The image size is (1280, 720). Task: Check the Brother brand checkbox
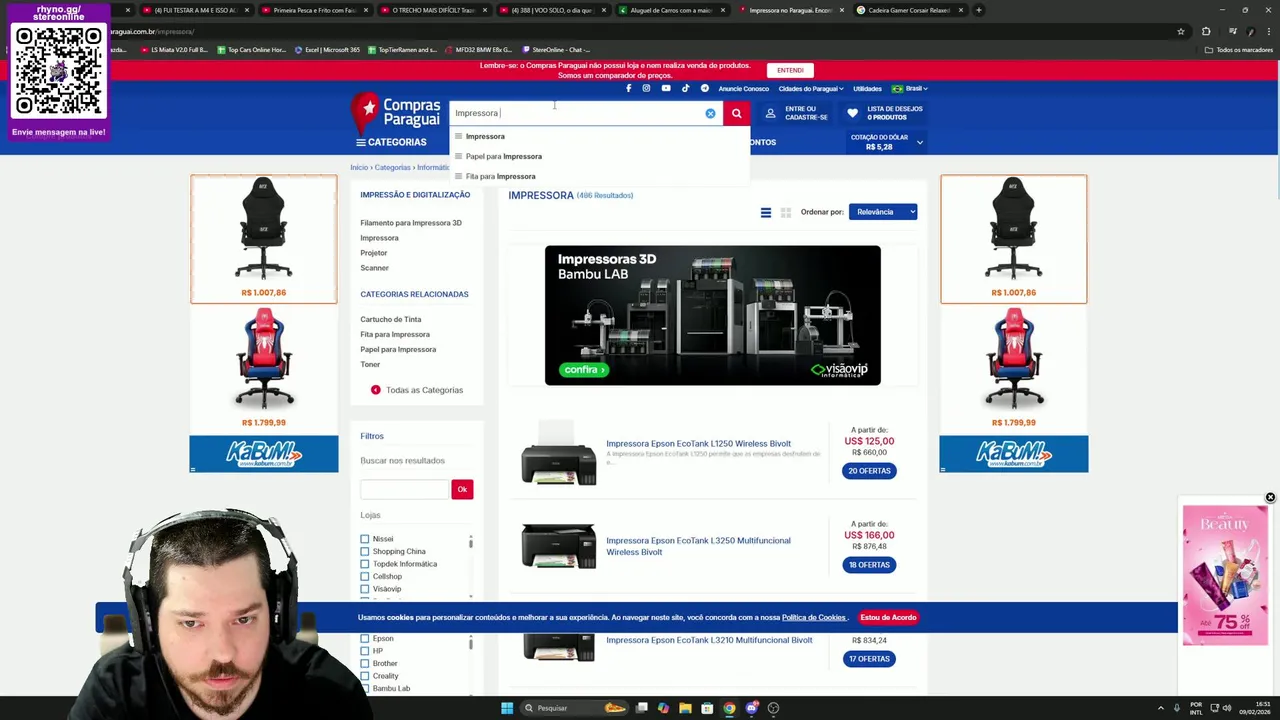point(365,663)
